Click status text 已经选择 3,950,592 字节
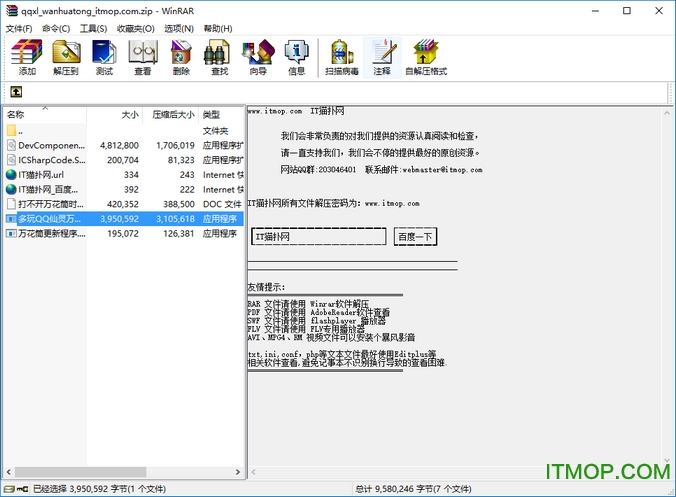The image size is (676, 497). pos(100,489)
